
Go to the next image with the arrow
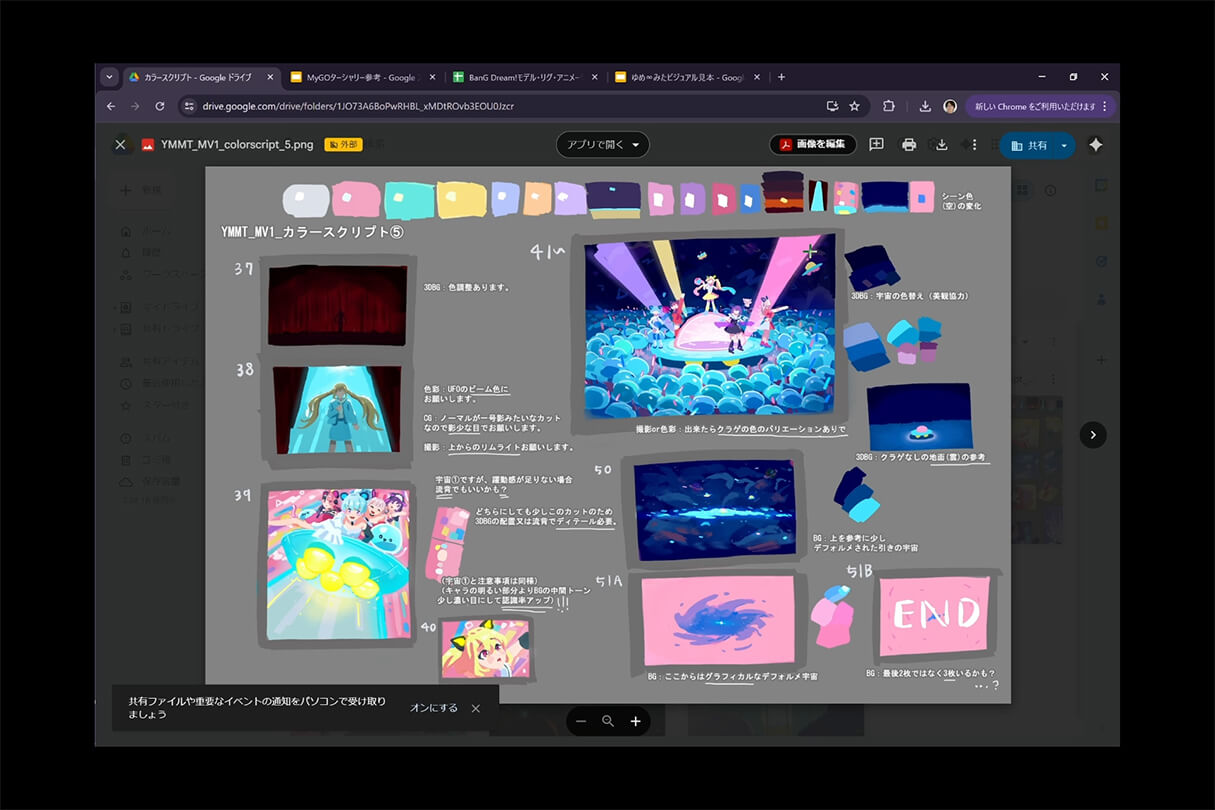point(1092,435)
